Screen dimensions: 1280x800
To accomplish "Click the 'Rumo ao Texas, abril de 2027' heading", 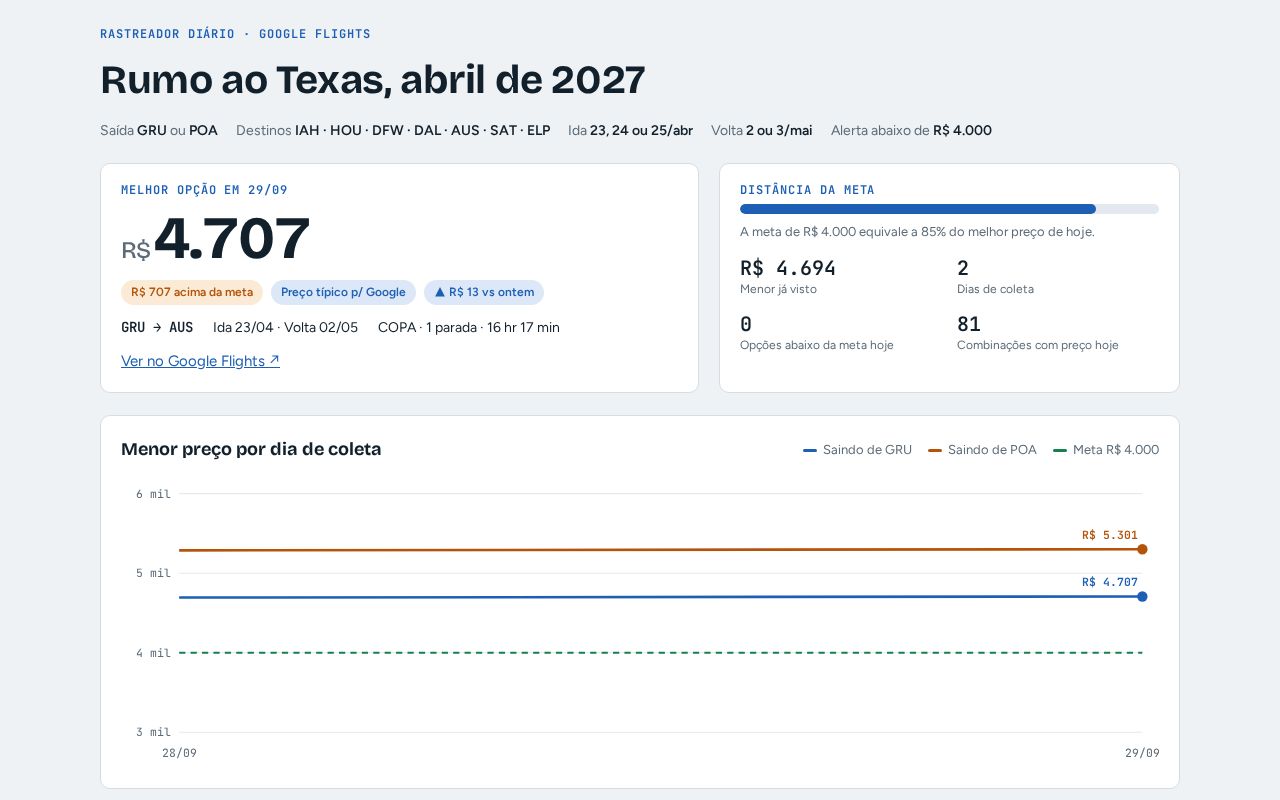I will [373, 80].
